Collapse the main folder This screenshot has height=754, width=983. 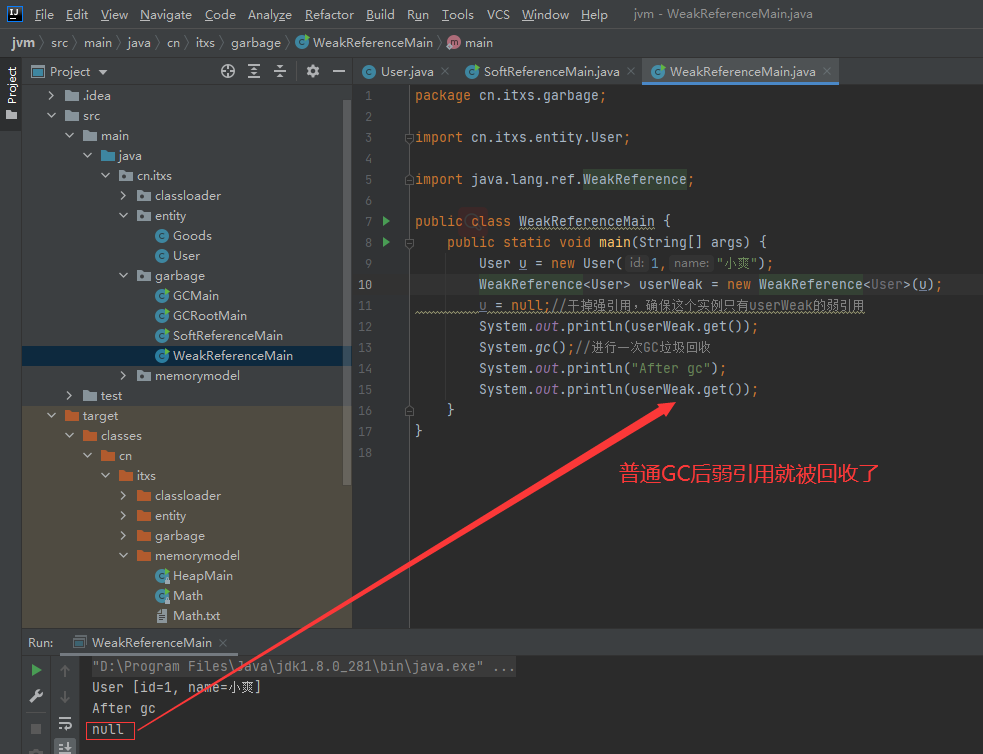point(70,135)
